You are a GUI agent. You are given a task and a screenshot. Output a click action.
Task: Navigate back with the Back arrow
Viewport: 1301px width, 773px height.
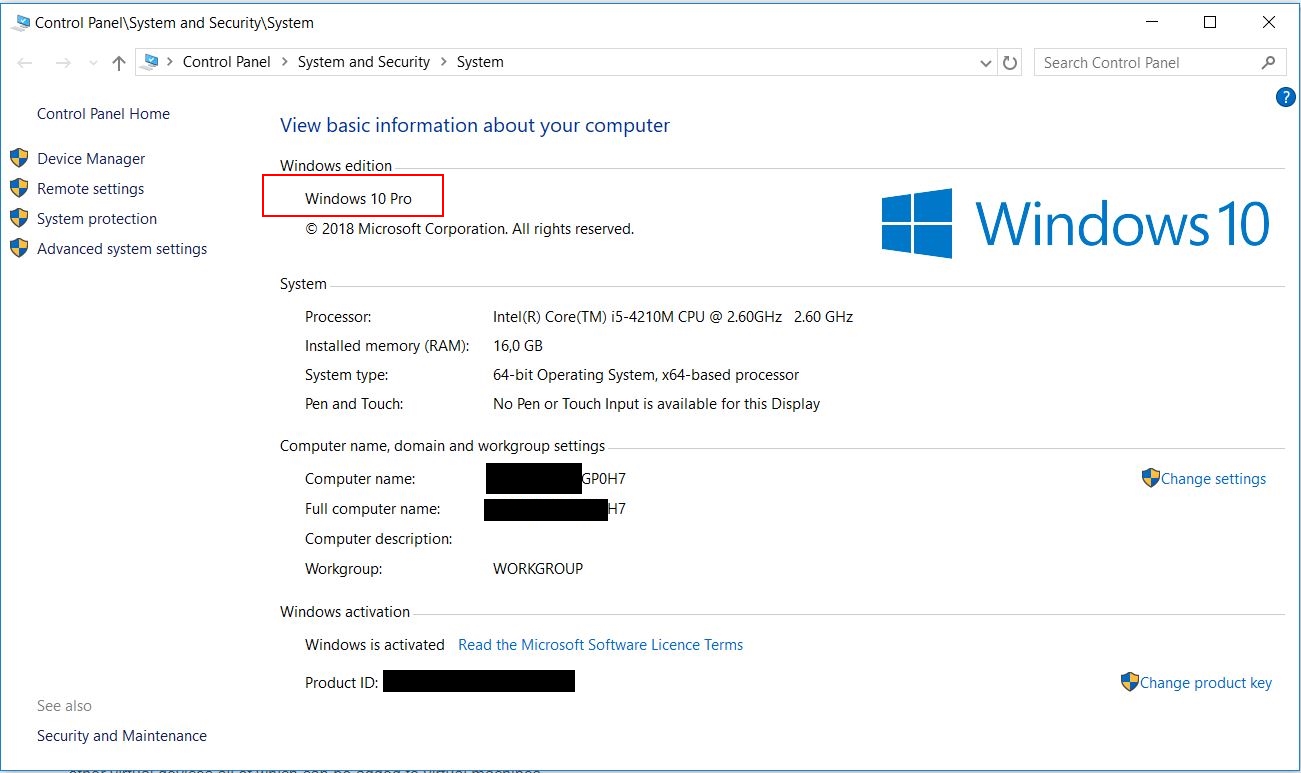(x=26, y=62)
